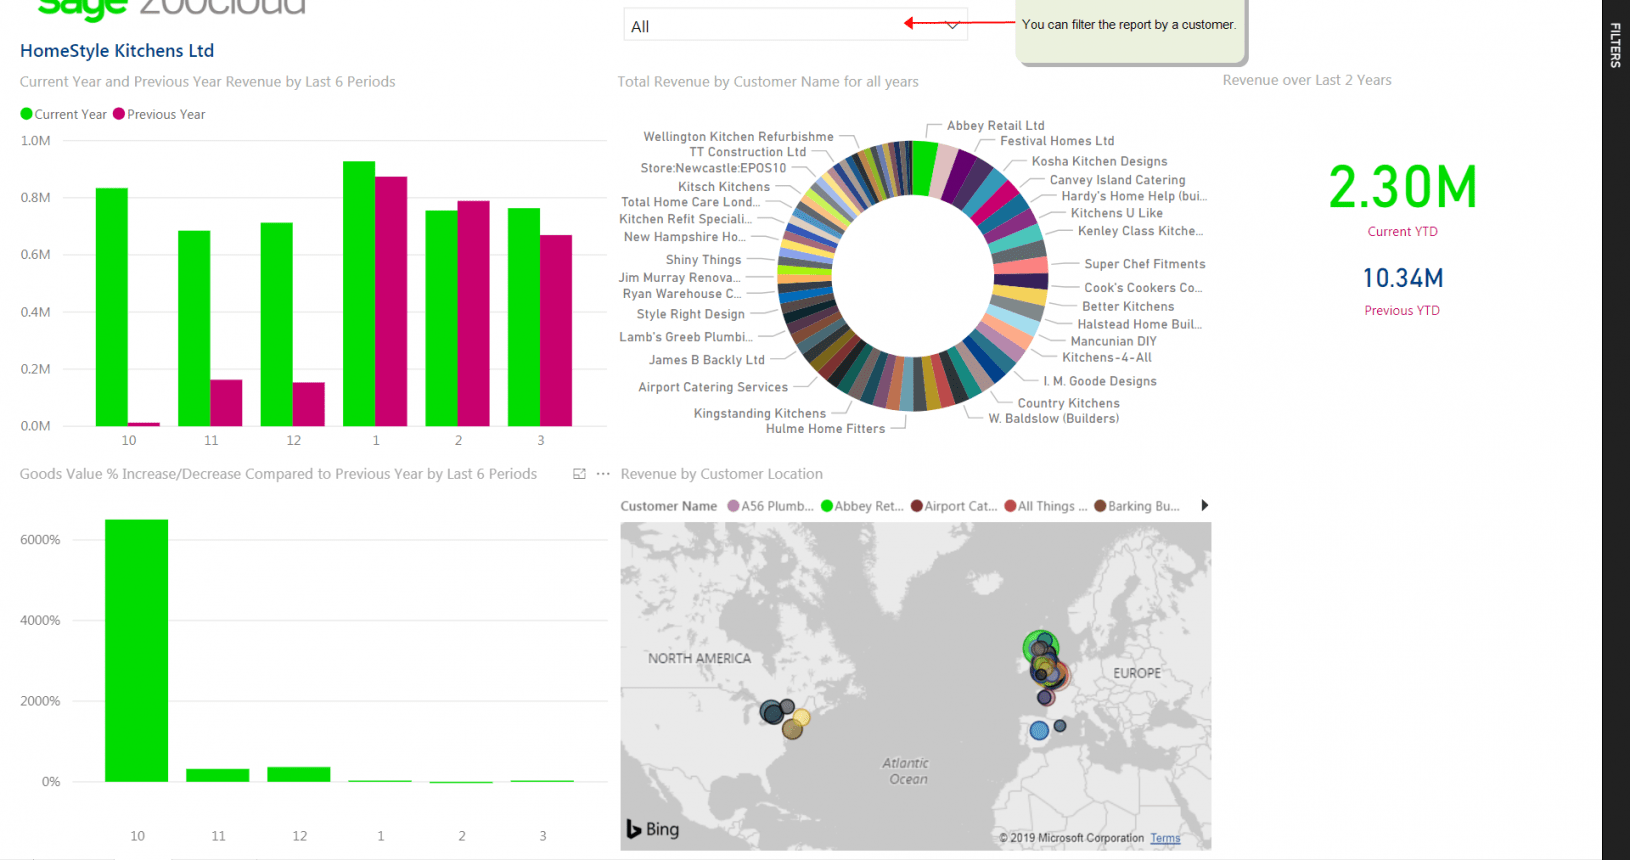The image size is (1630, 860).
Task: Select the tan bubble on US east coast
Action: [792, 729]
